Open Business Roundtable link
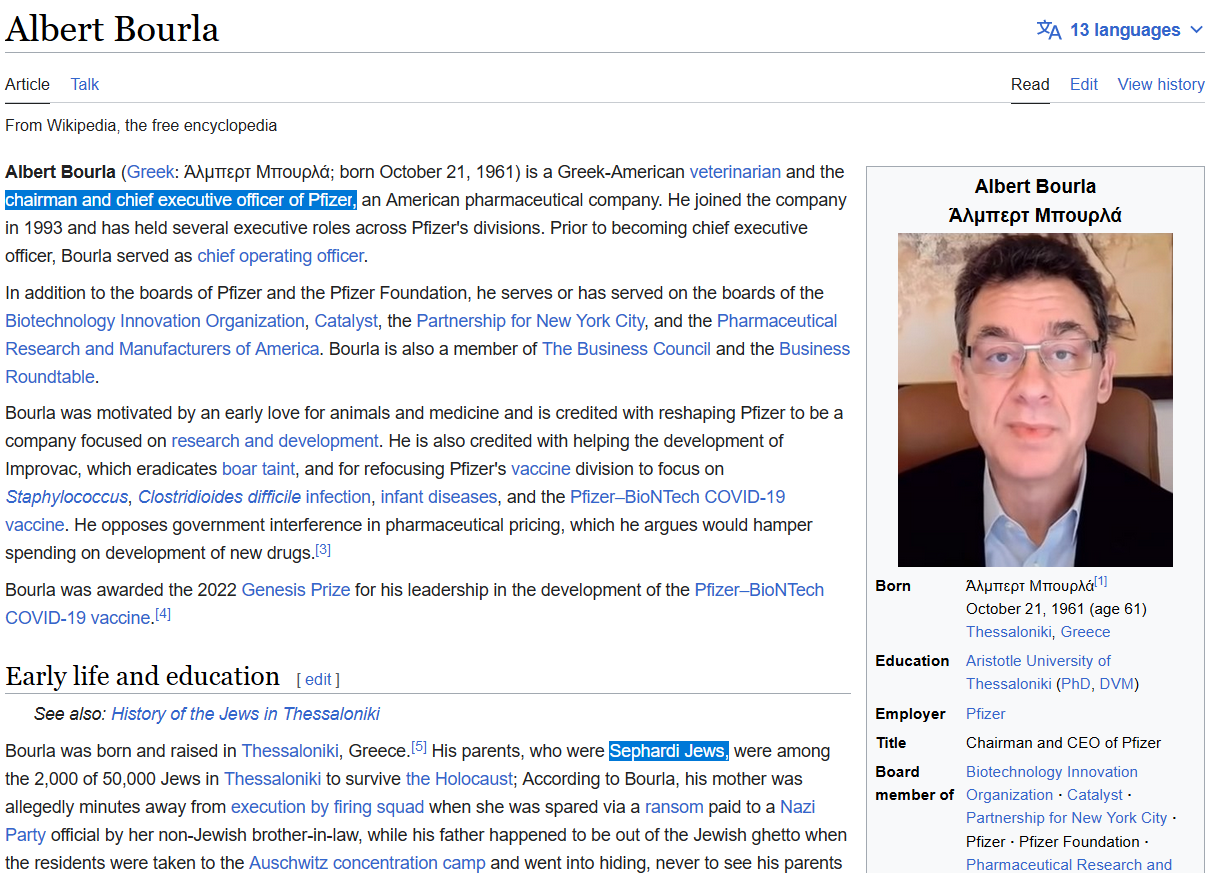The width and height of the screenshot is (1223, 873). [x=427, y=363]
